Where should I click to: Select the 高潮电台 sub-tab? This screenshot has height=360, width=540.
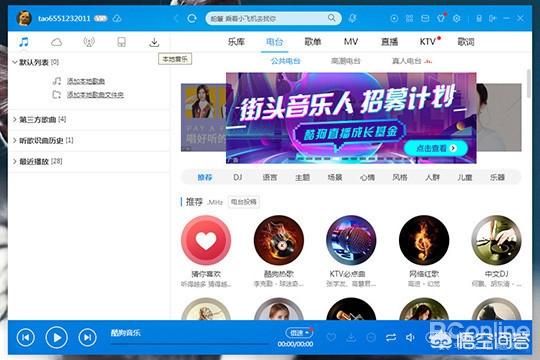pyautogui.click(x=345, y=61)
